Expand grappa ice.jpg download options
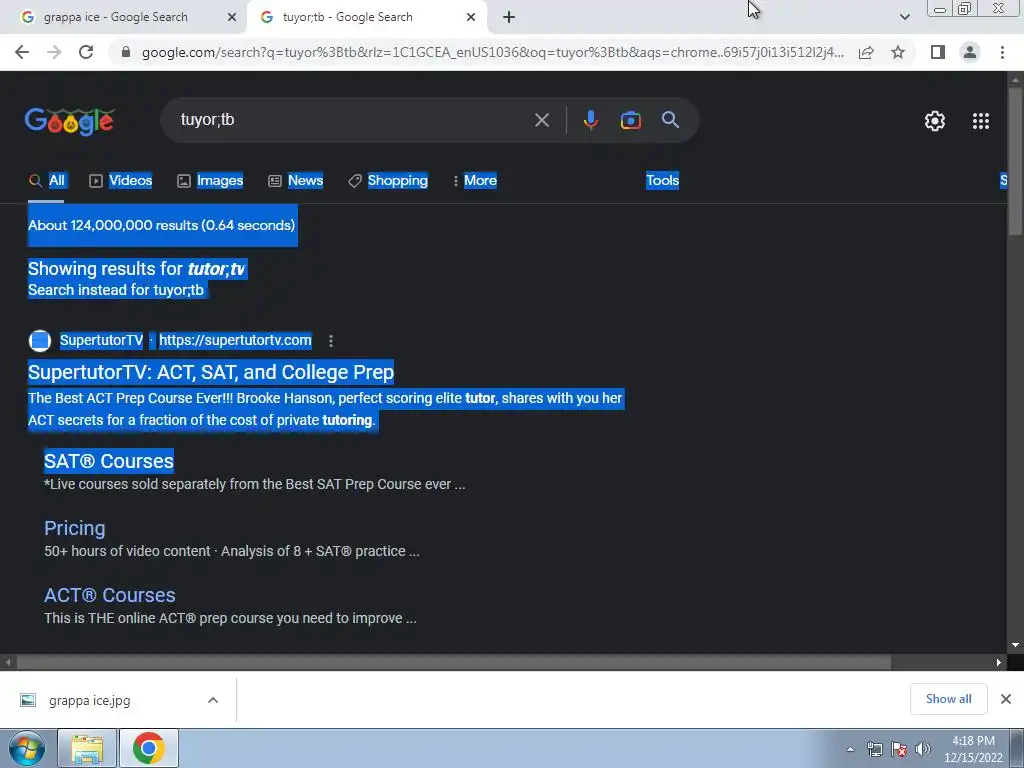Viewport: 1024px width, 768px height. tap(212, 700)
